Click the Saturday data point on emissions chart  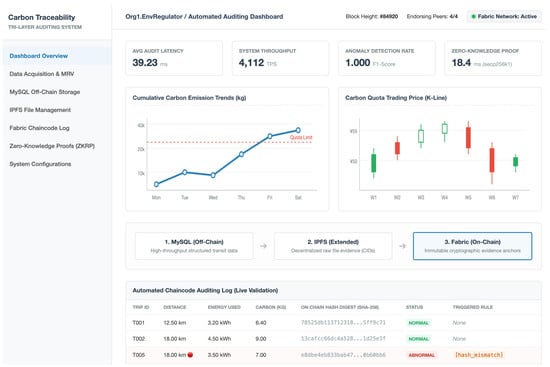click(298, 130)
